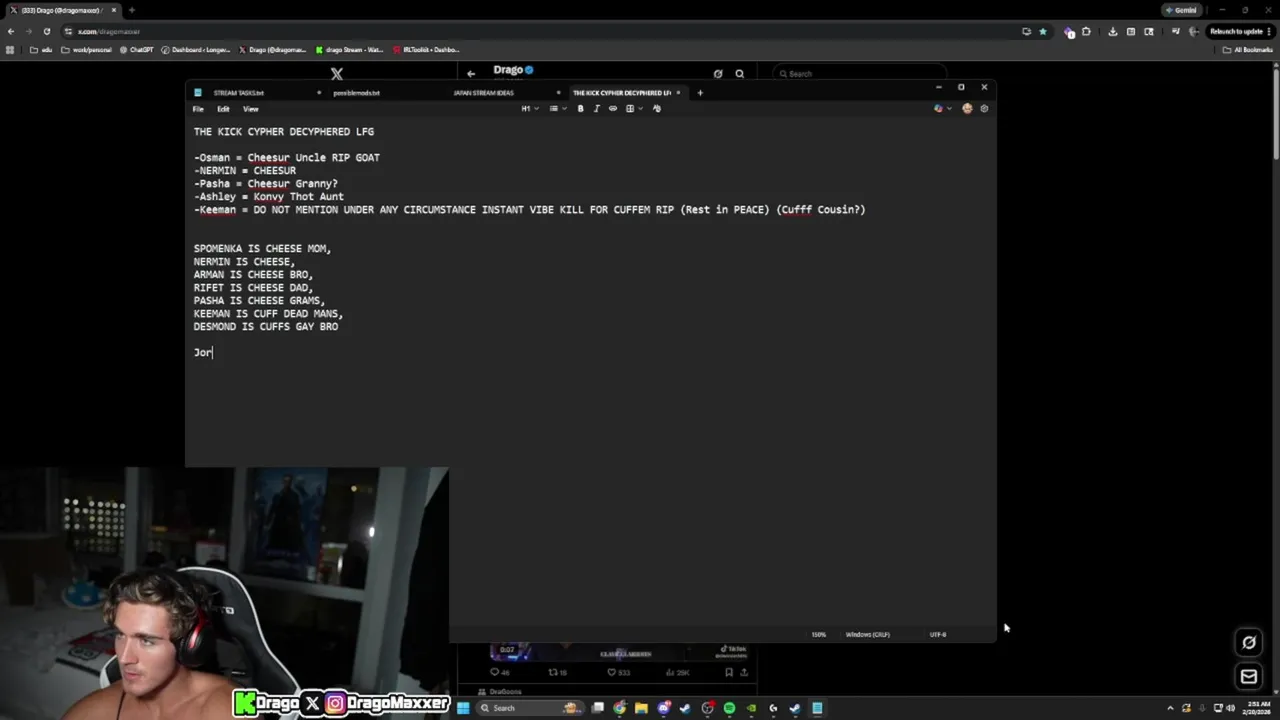Open the Chrome apps grid icon
This screenshot has width=1280, height=720.
pyautogui.click(x=10, y=49)
